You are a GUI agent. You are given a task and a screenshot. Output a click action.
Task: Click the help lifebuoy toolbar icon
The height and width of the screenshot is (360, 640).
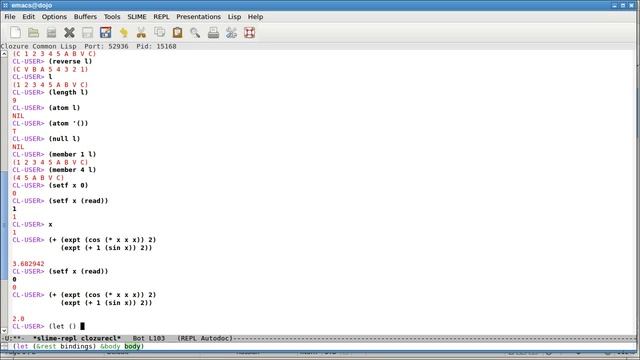249,33
